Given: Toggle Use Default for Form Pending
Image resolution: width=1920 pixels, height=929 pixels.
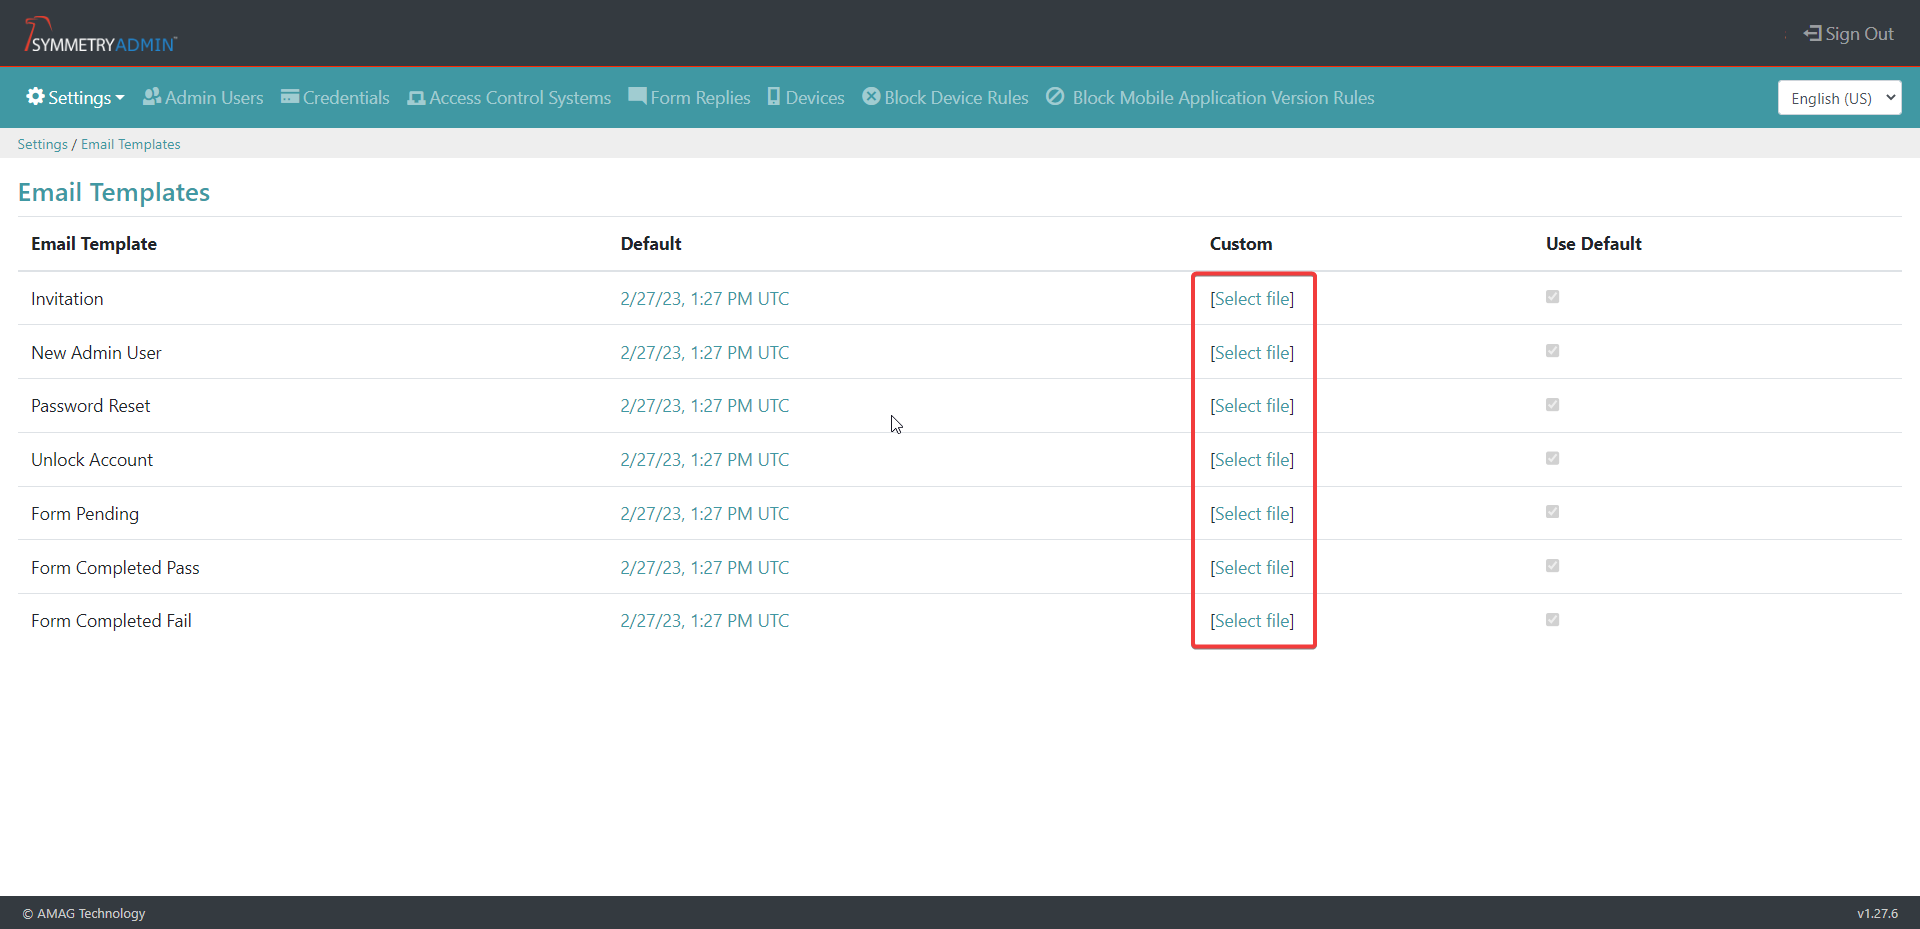Looking at the screenshot, I should click(1552, 512).
